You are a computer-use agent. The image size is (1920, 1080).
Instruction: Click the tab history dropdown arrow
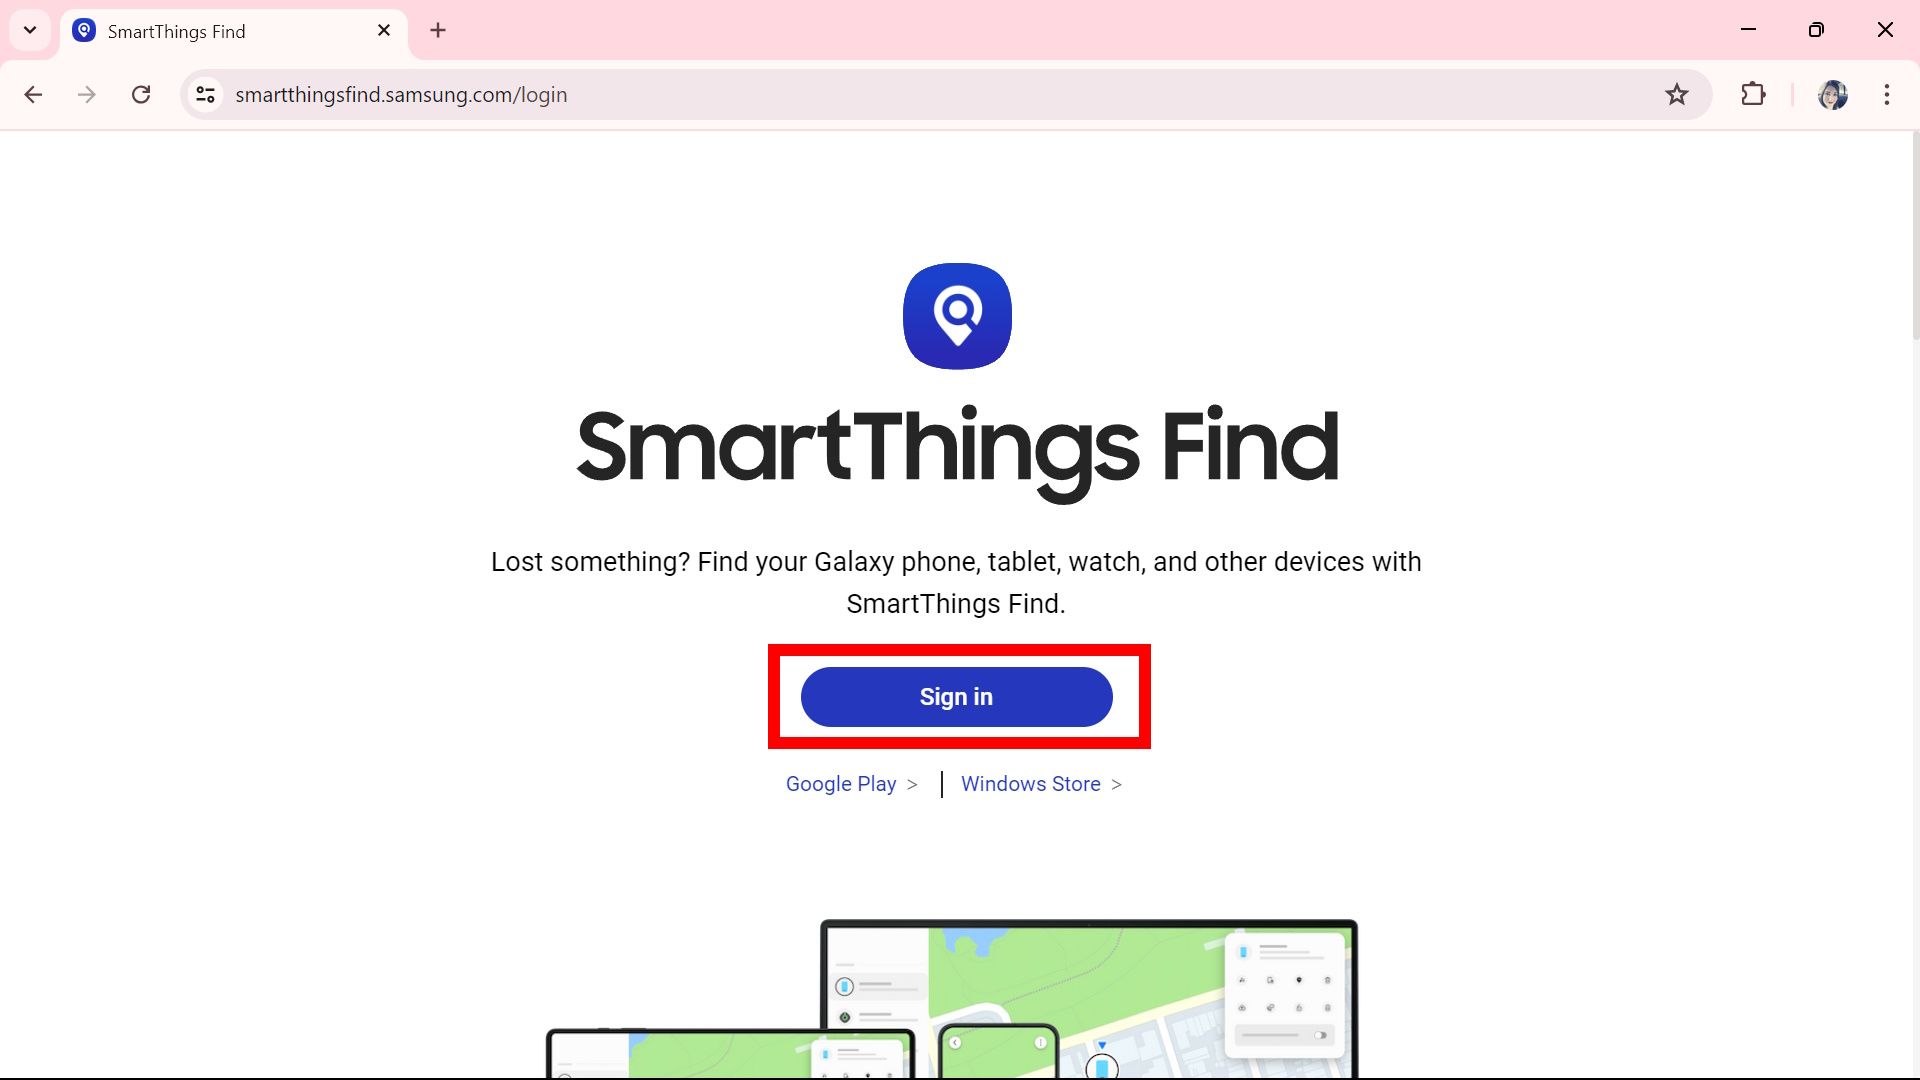(x=30, y=30)
